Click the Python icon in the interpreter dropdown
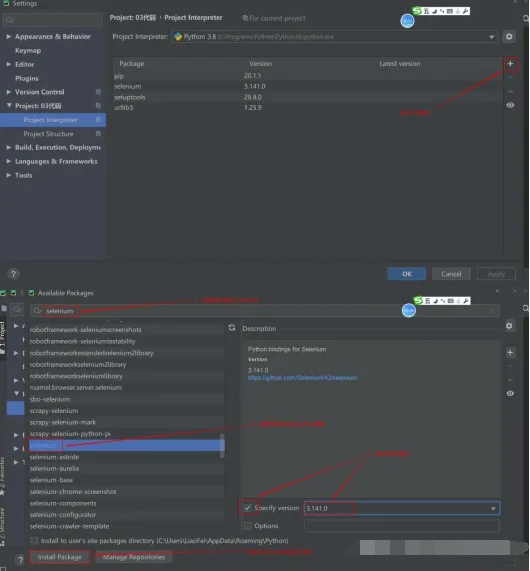 coord(178,37)
